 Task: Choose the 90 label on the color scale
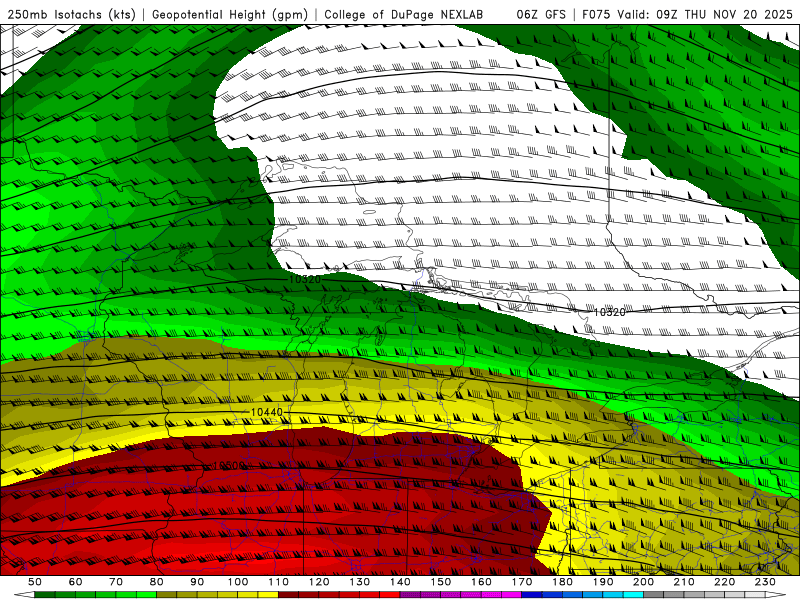[x=197, y=582]
